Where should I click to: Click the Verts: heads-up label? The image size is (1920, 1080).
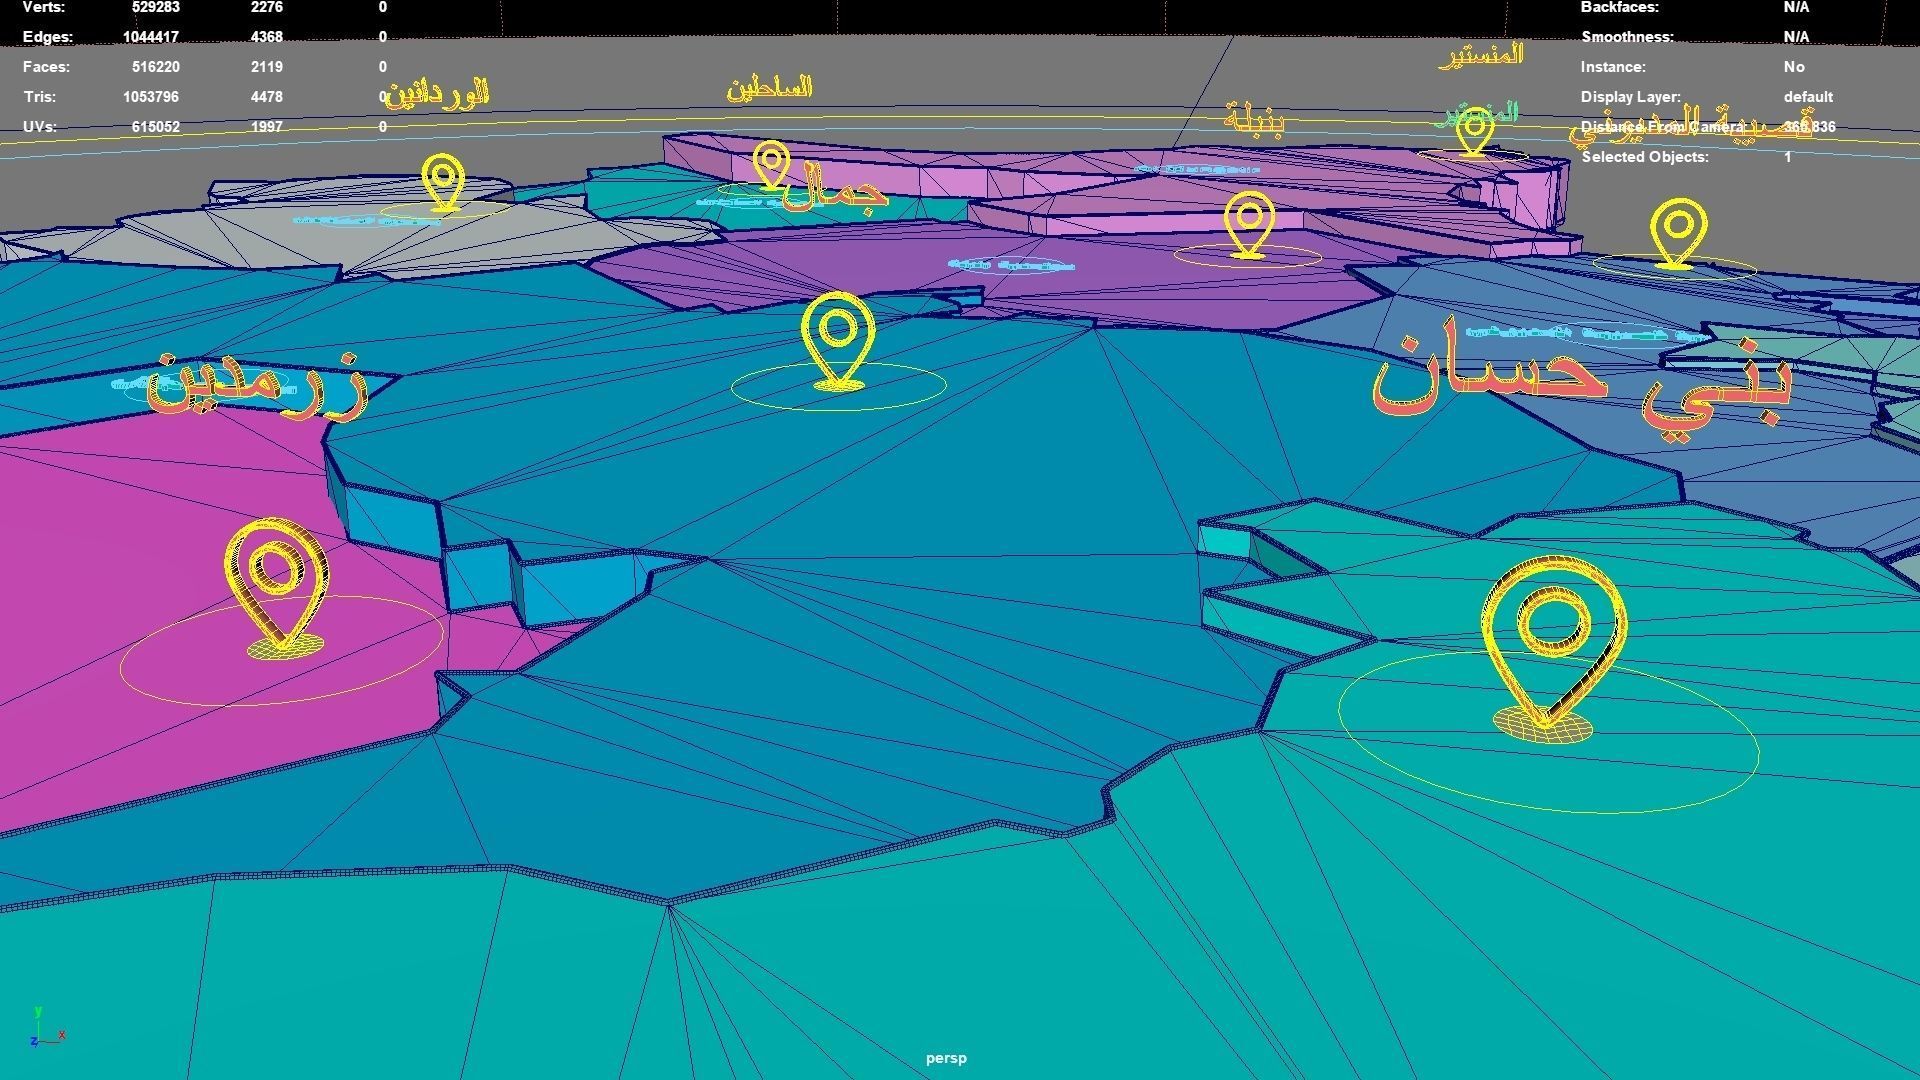(x=43, y=7)
